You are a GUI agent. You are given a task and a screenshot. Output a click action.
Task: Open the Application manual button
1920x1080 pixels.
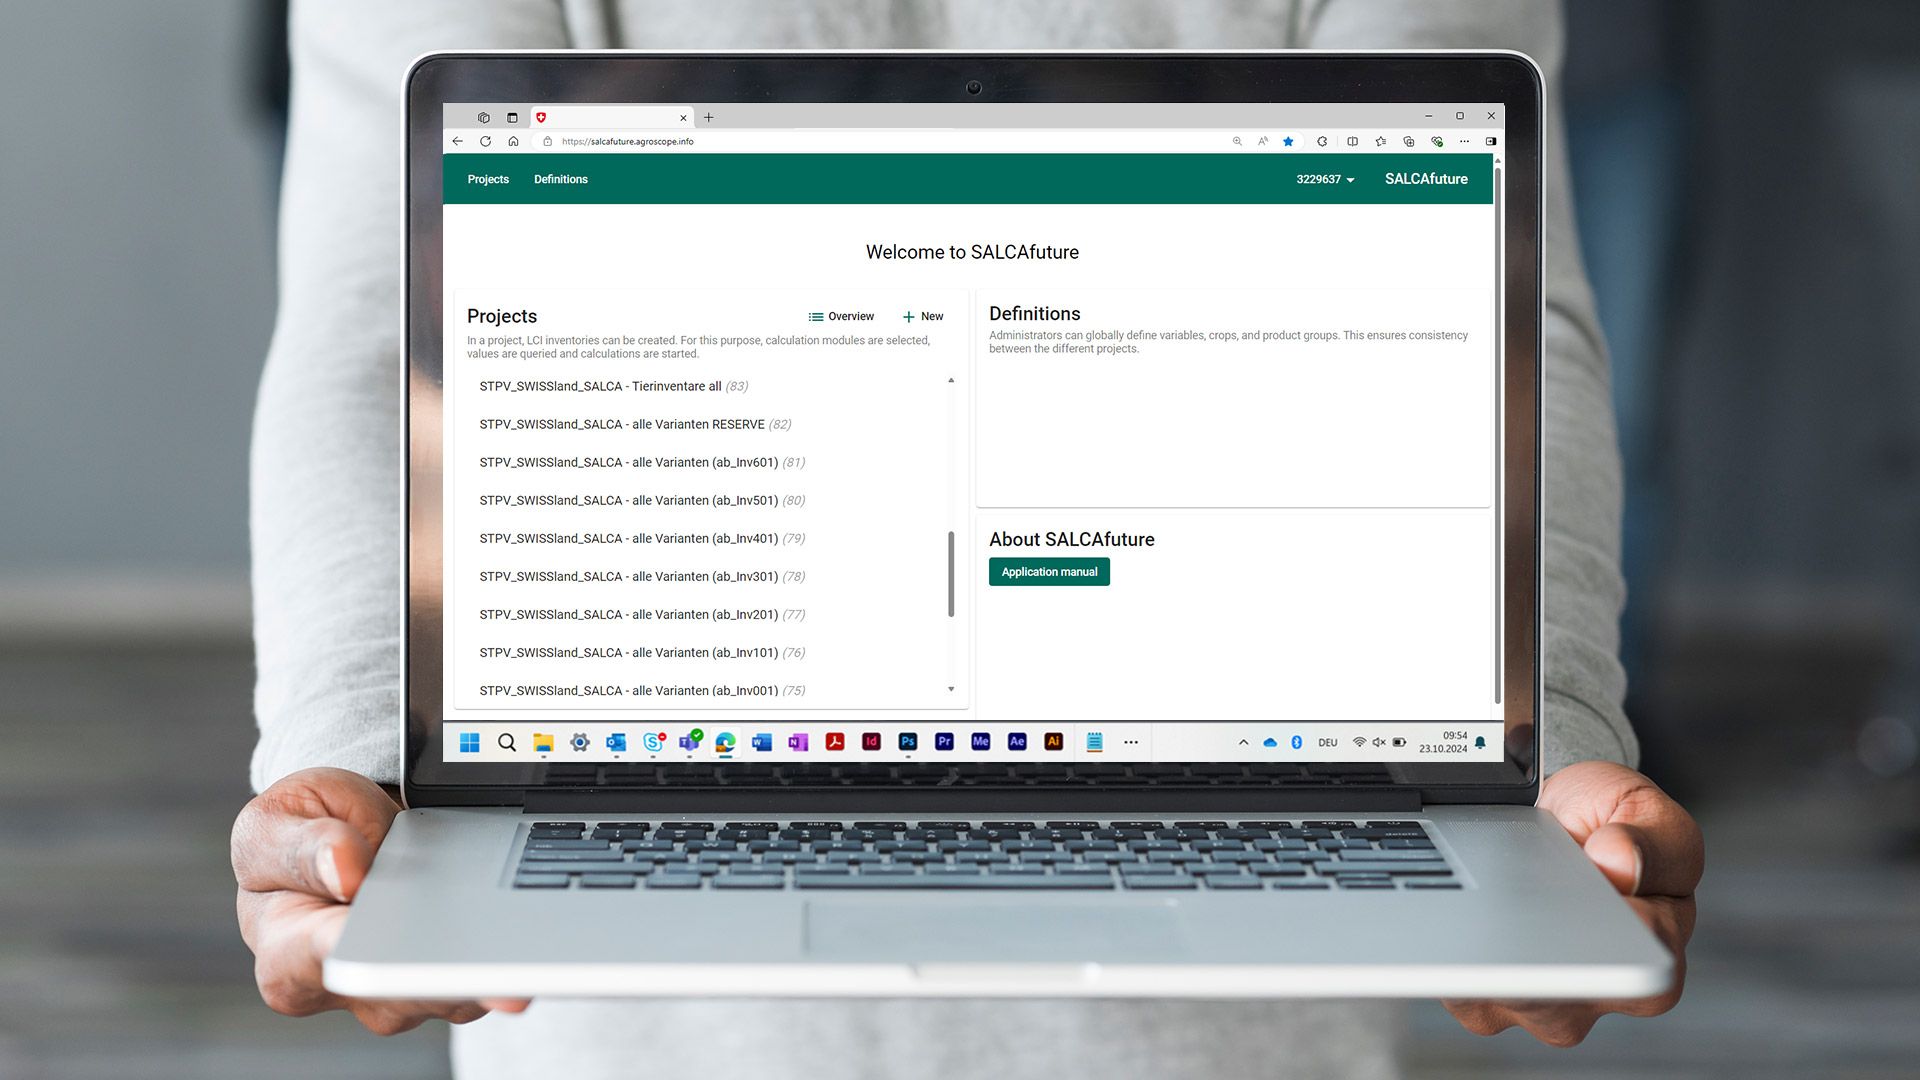pos(1050,571)
